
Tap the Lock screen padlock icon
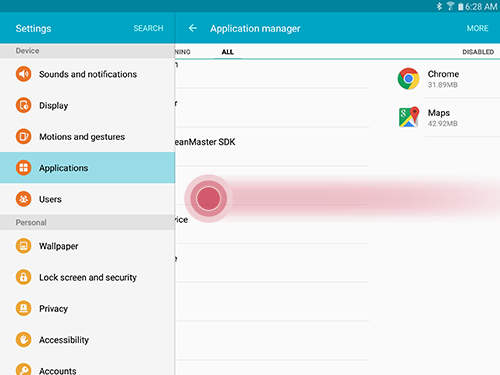(x=23, y=277)
